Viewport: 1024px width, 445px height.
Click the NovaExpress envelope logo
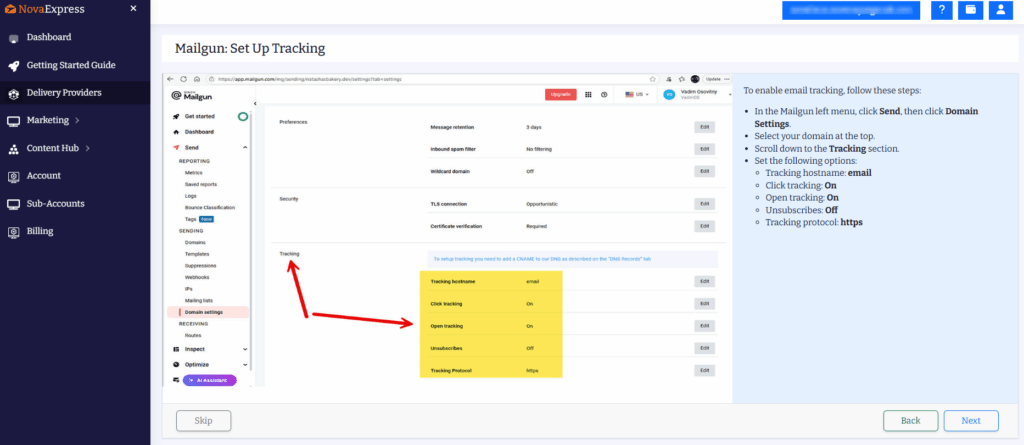pos(10,9)
